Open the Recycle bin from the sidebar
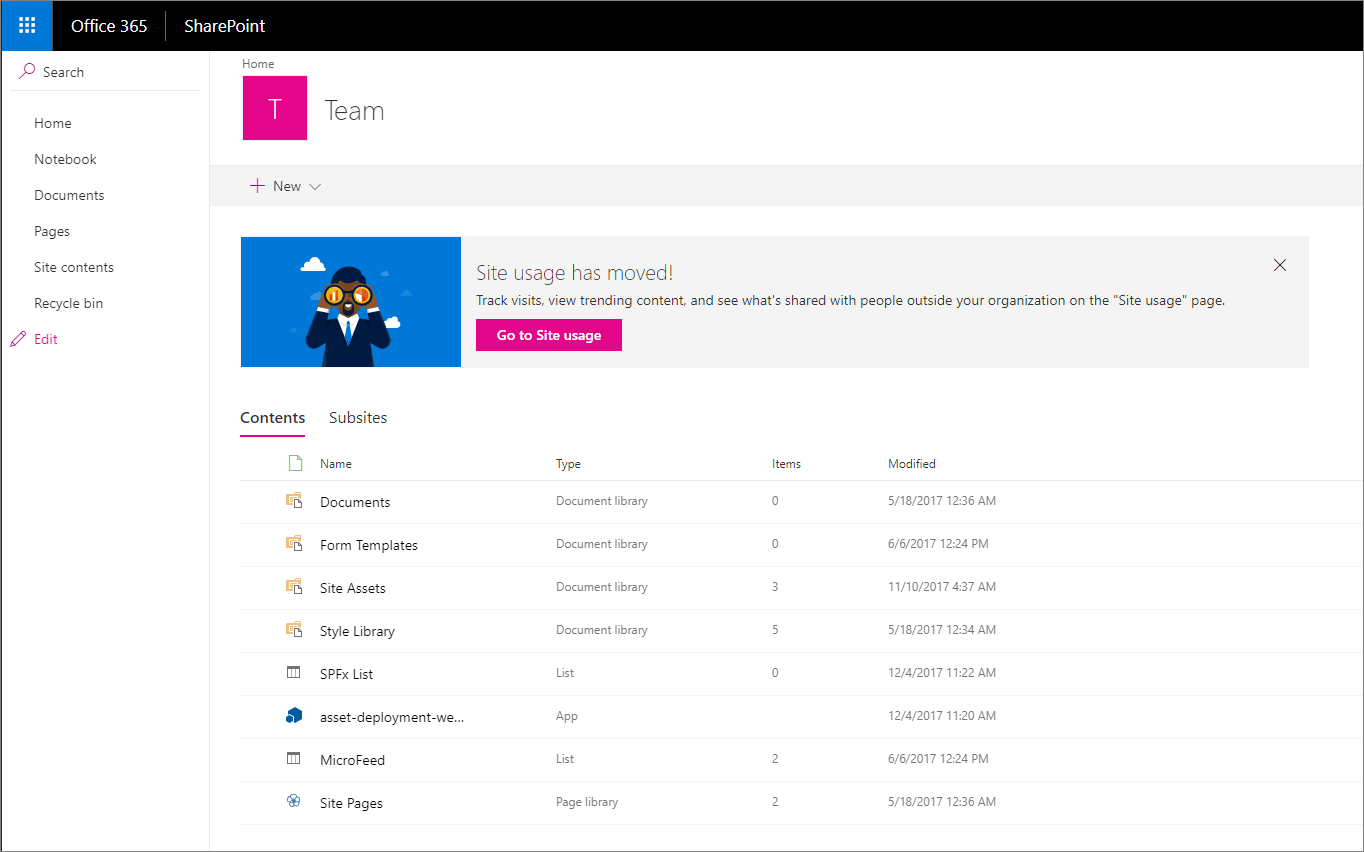1364x852 pixels. tap(68, 302)
